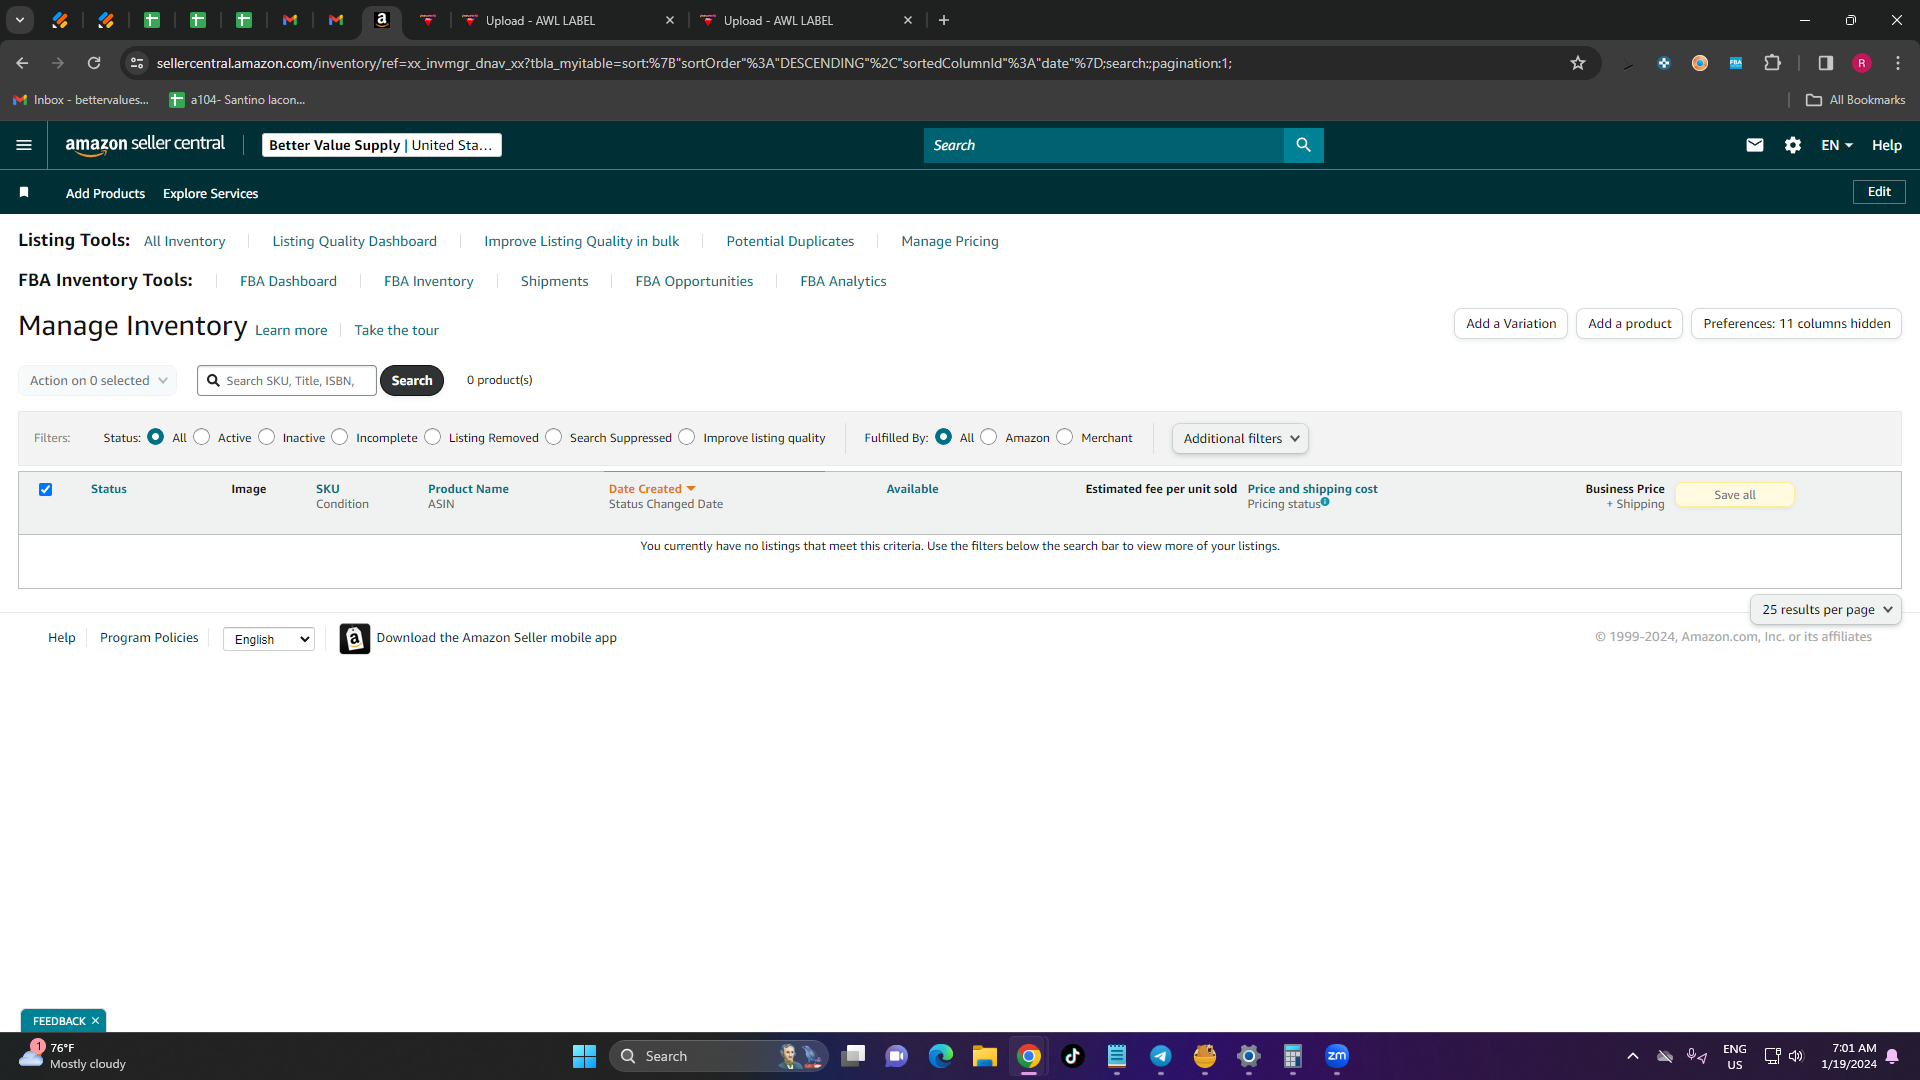This screenshot has height=1080, width=1920.
Task: Select the Incomplete status filter
Action: (340, 437)
